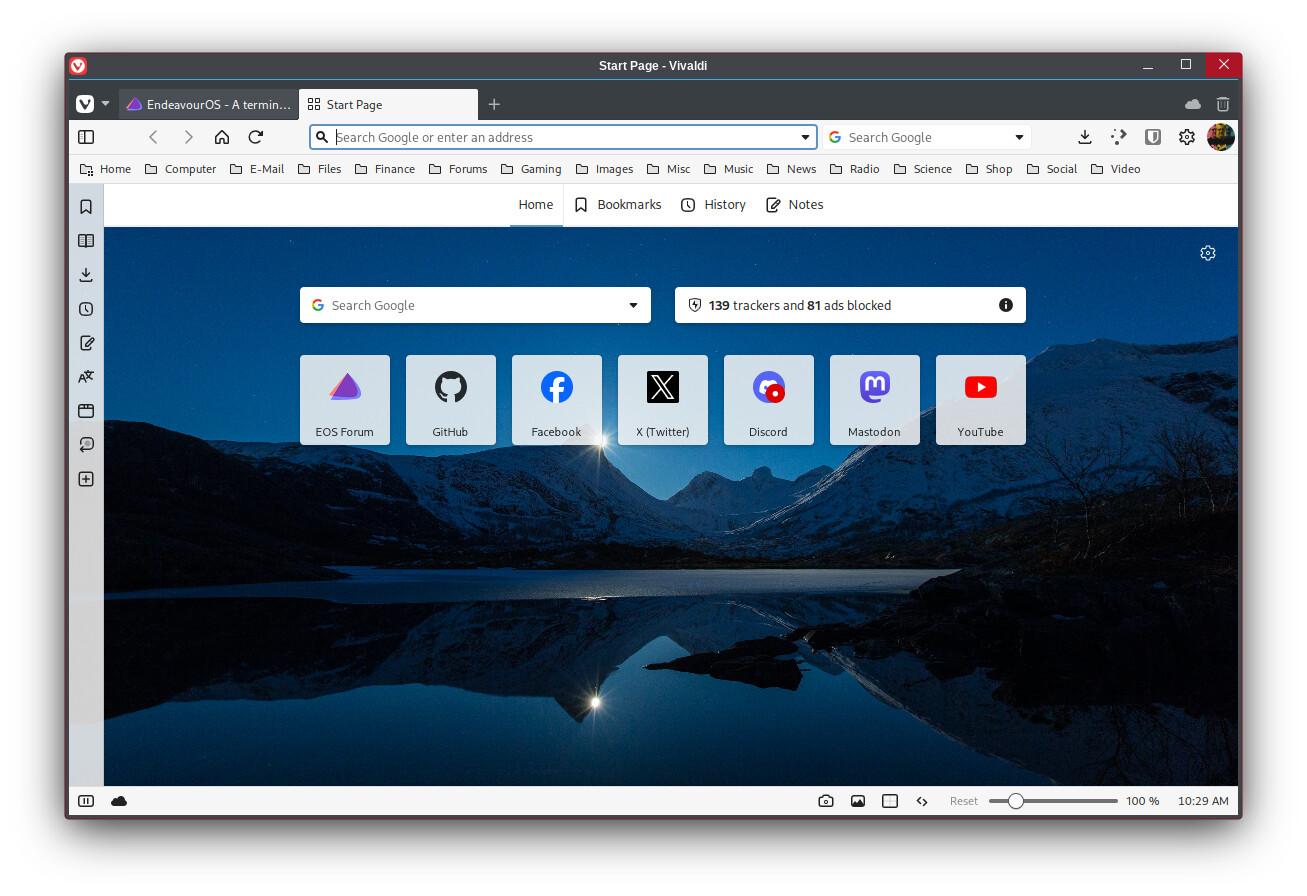Open the Bookmarks panel in sidebar
This screenshot has height=896, width=1307.
(86, 207)
